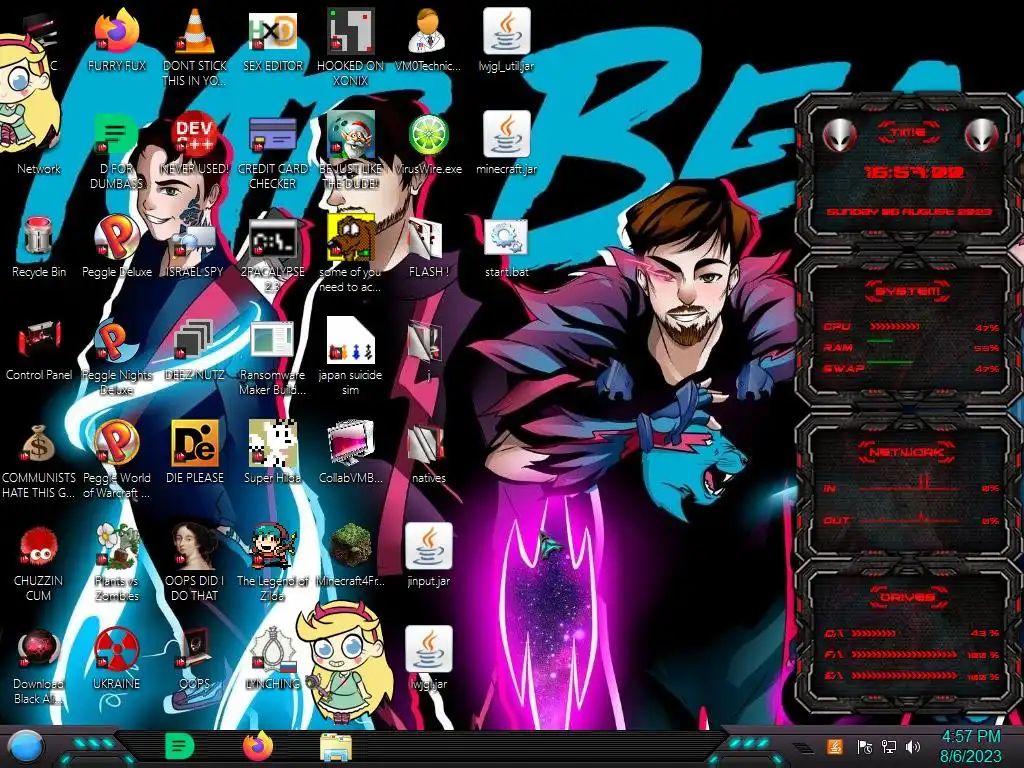Launch the CREDIT CARD CHECKER shortcut
1024x768 pixels.
272,134
